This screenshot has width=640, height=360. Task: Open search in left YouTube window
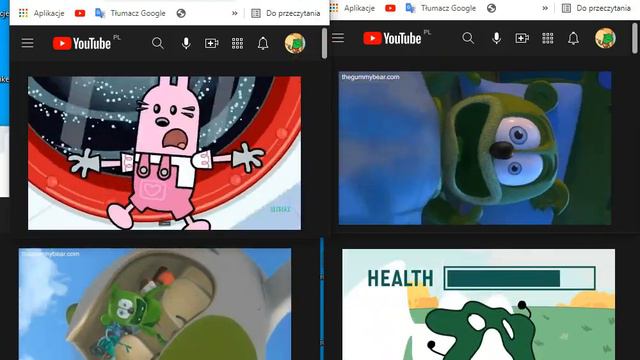(x=158, y=43)
